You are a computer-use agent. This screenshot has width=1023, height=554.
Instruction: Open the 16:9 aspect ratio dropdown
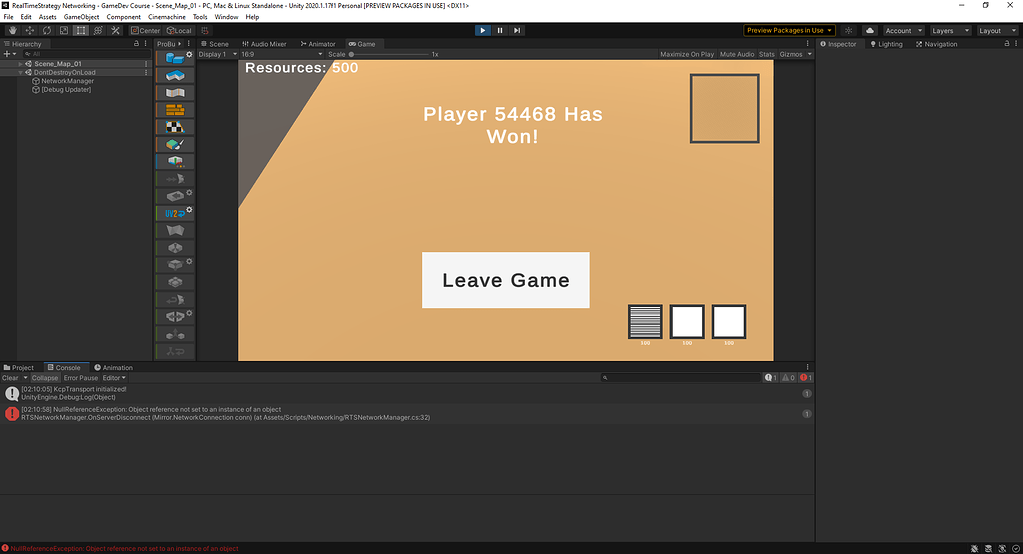[282, 54]
